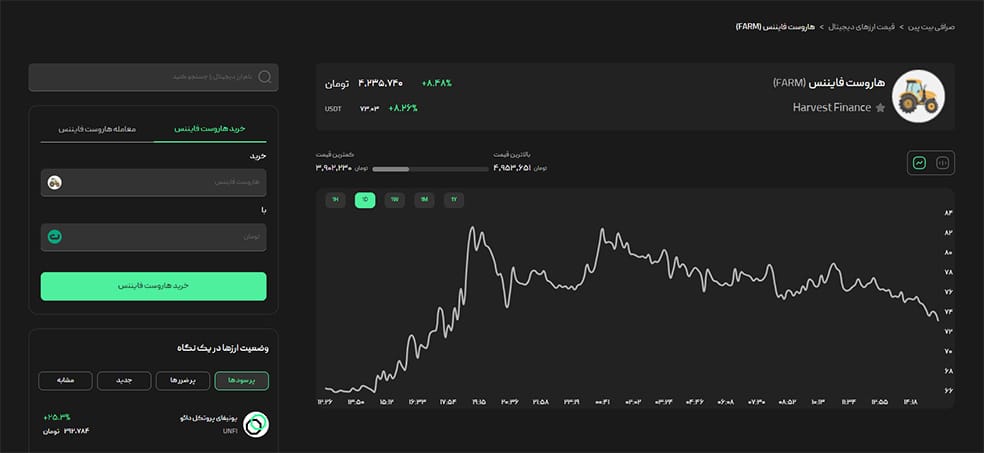The height and width of the screenshot is (453, 984).
Task: Select the 1D chart timeframe
Action: (x=365, y=200)
